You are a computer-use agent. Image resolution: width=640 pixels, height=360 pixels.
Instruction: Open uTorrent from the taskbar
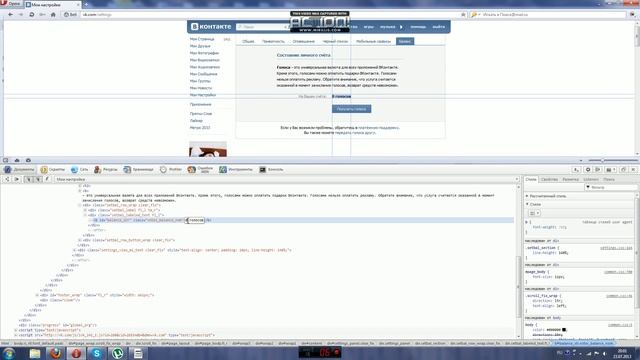[118, 353]
